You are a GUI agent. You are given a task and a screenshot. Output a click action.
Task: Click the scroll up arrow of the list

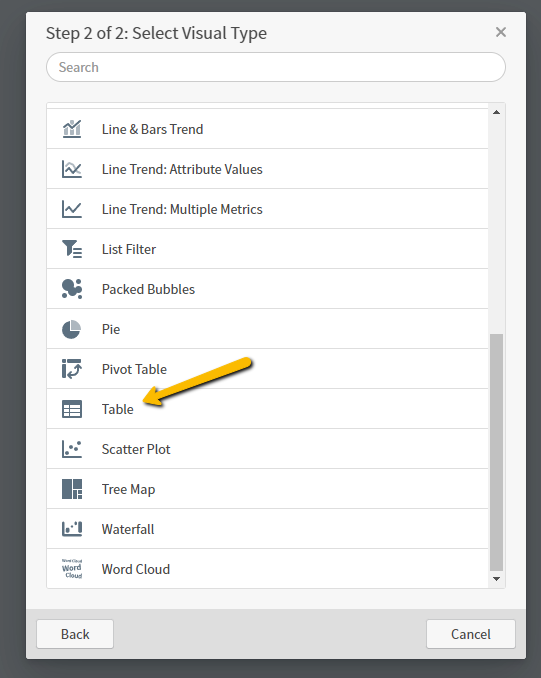tap(496, 112)
